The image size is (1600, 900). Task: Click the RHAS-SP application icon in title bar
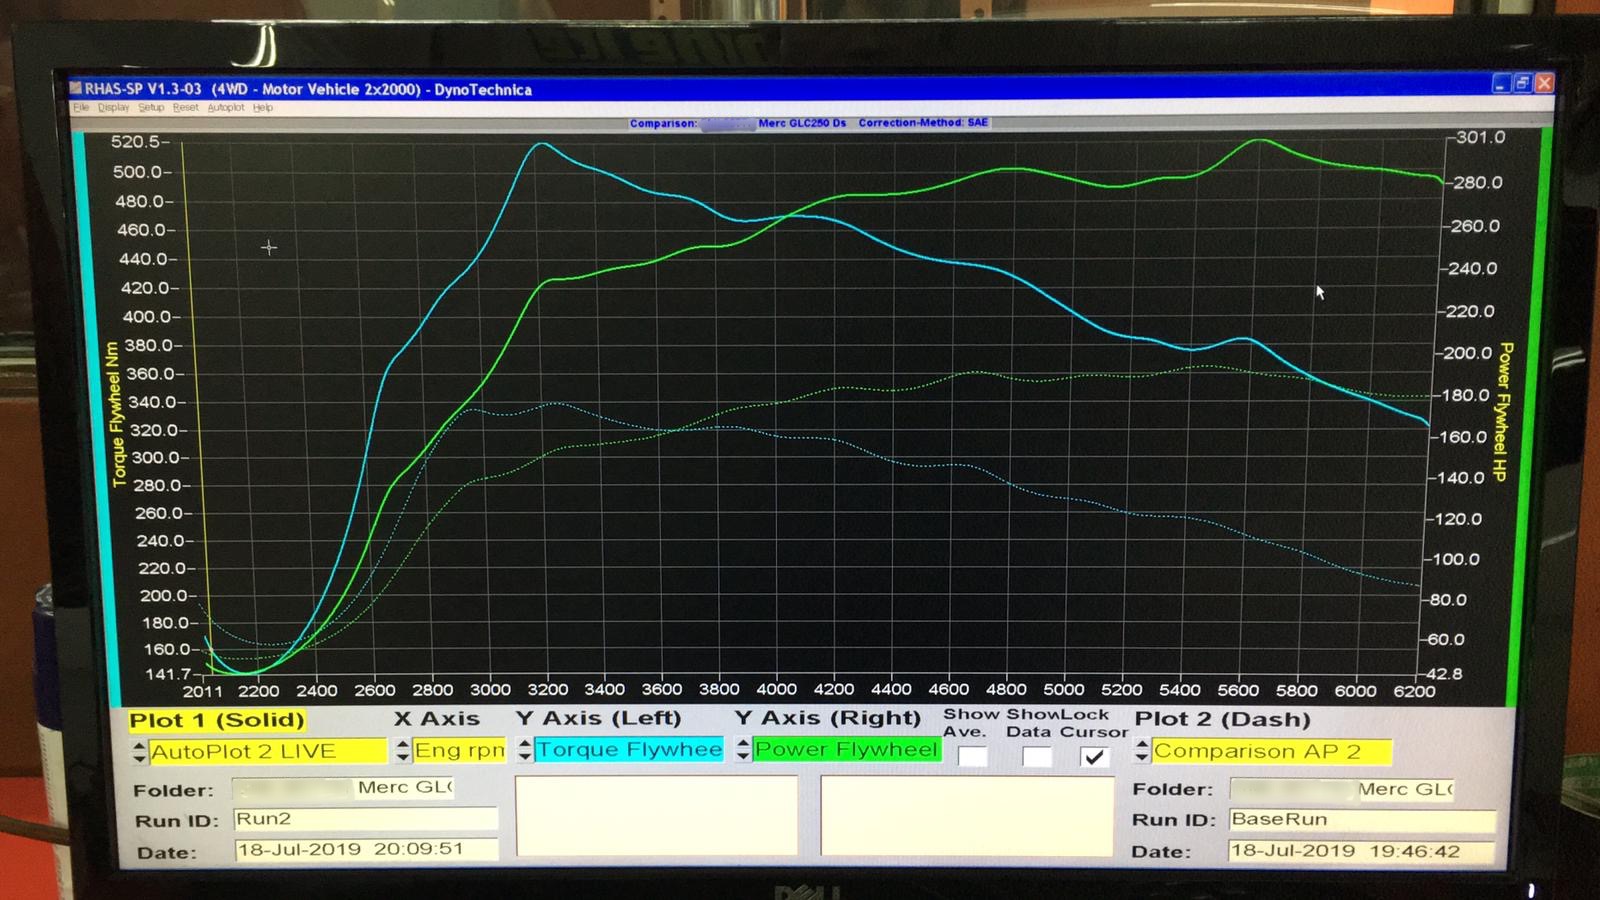coord(76,88)
